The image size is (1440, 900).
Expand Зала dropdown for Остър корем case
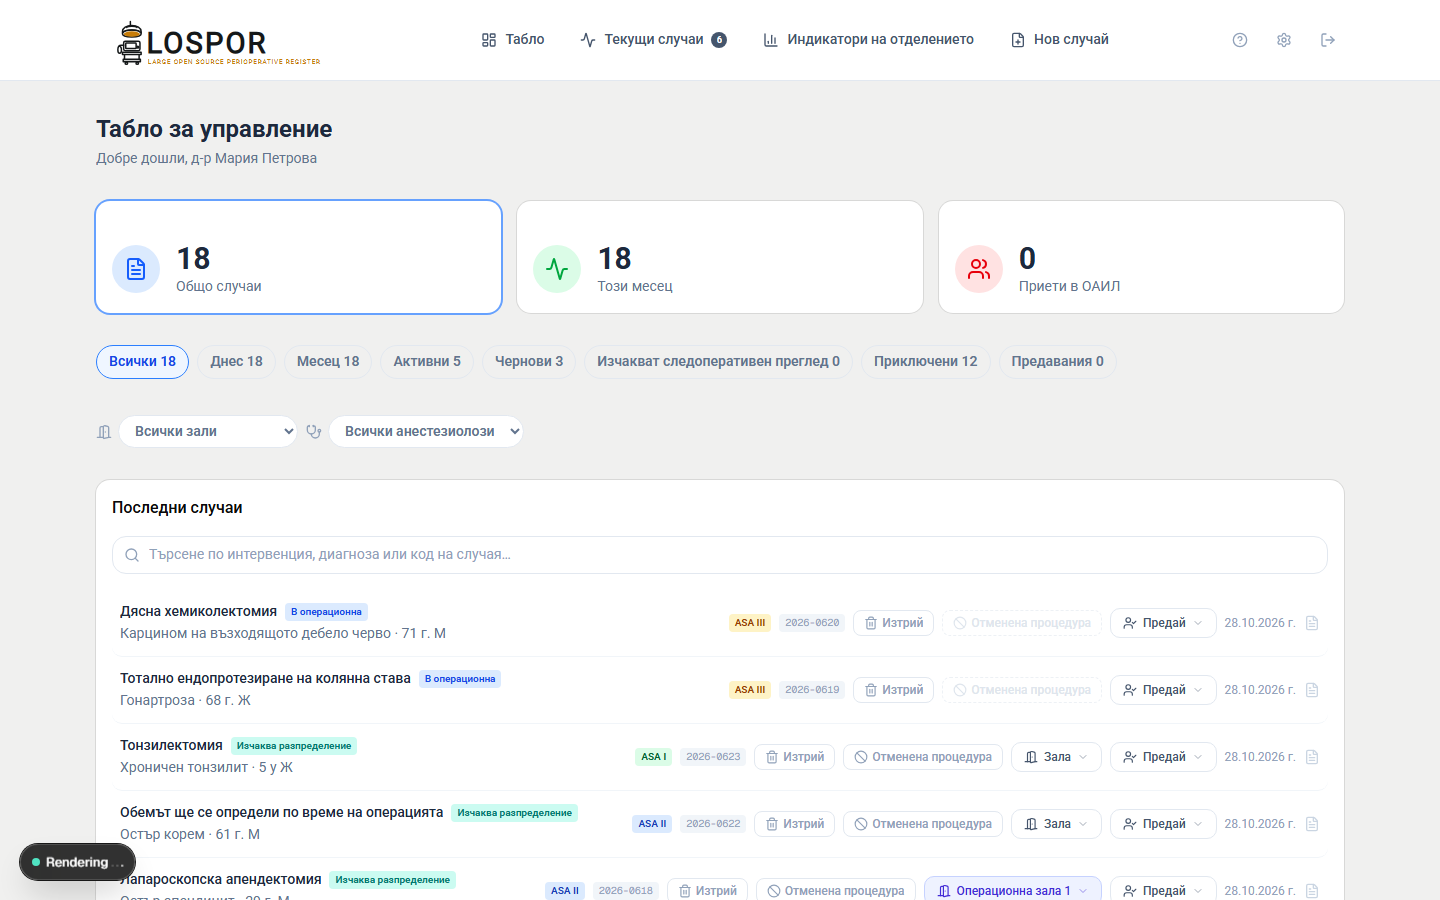(x=1056, y=824)
